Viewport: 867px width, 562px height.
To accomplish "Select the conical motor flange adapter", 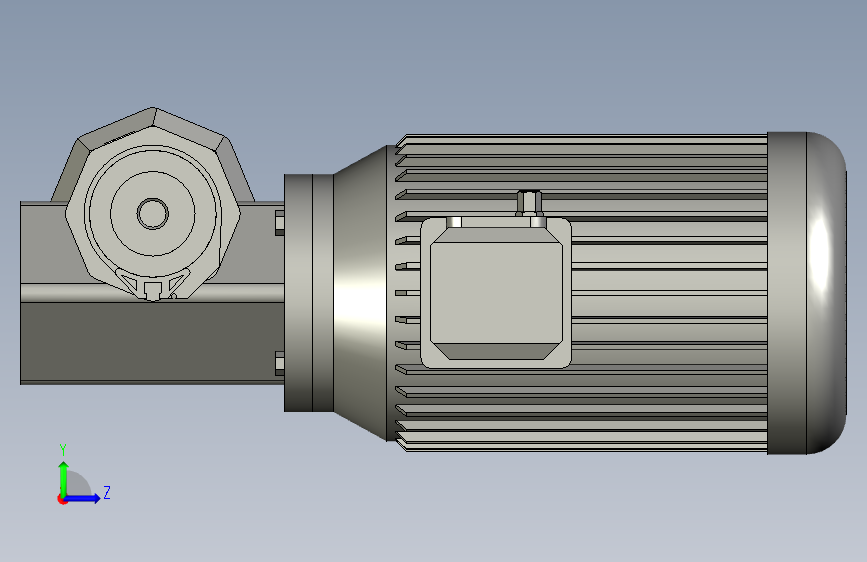I will pyautogui.click(x=359, y=293).
